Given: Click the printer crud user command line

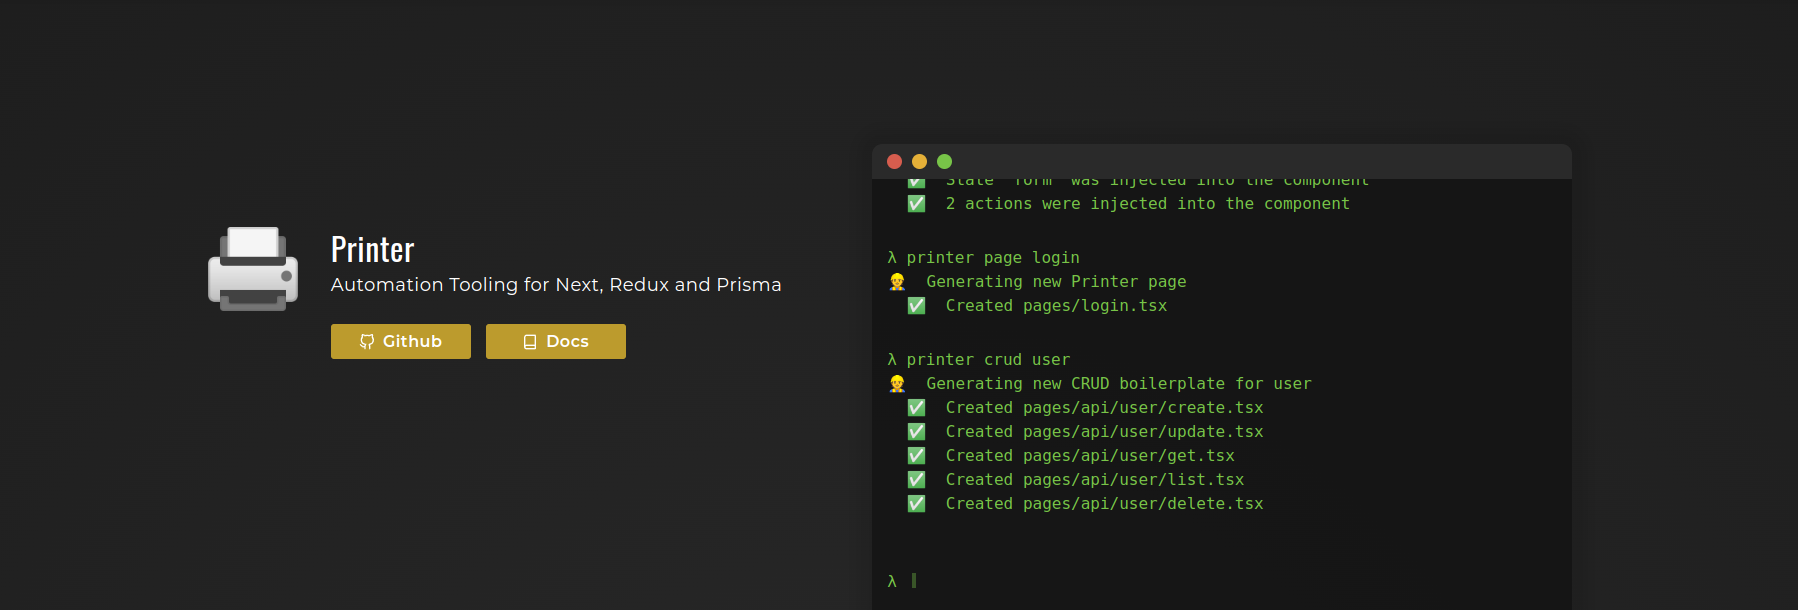Looking at the screenshot, I should point(987,360).
